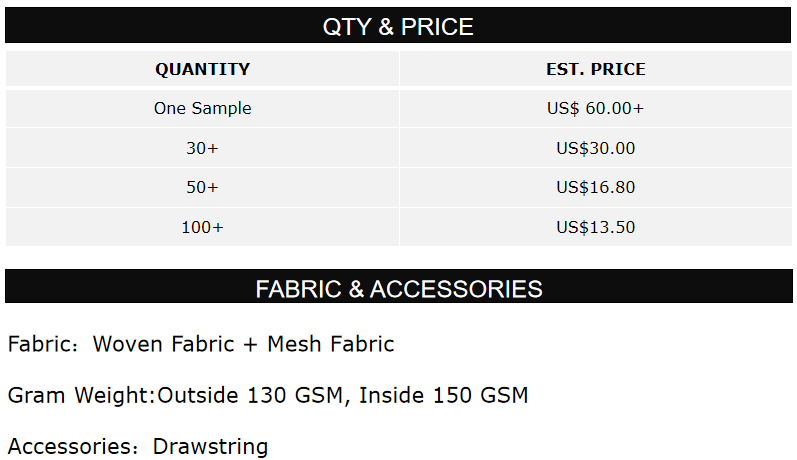797x460 pixels.
Task: Select the 50+ quantity cell
Action: tap(202, 187)
